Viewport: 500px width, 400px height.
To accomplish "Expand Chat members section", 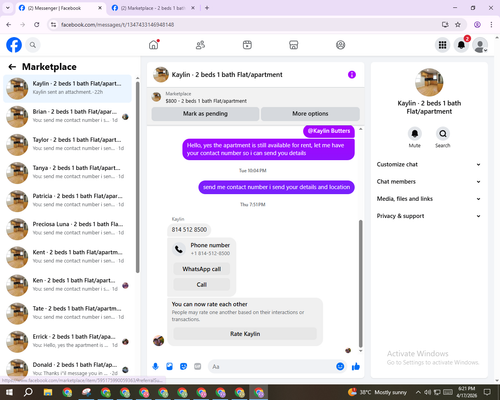I will (x=429, y=182).
